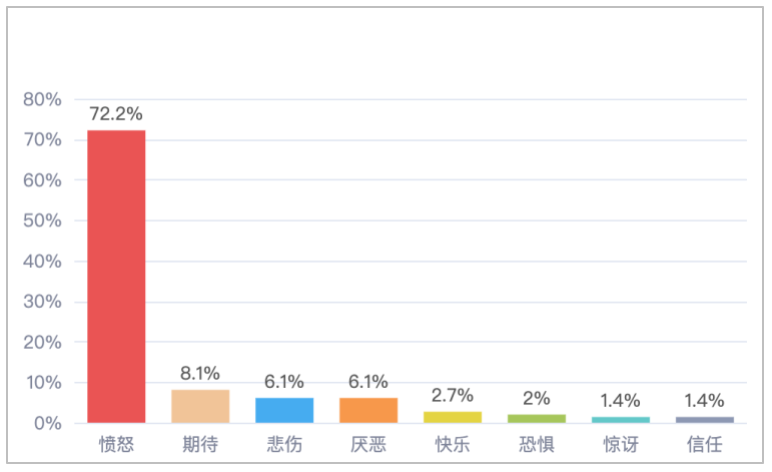Select the green 恐惧 bar
This screenshot has width=772, height=472.
click(536, 418)
